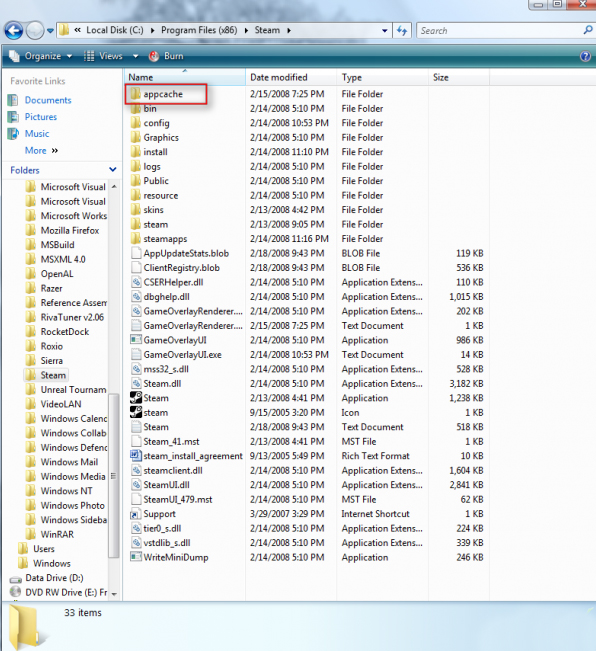
Task: Select the steam_install_agreement rich text file
Action: (x=186, y=456)
